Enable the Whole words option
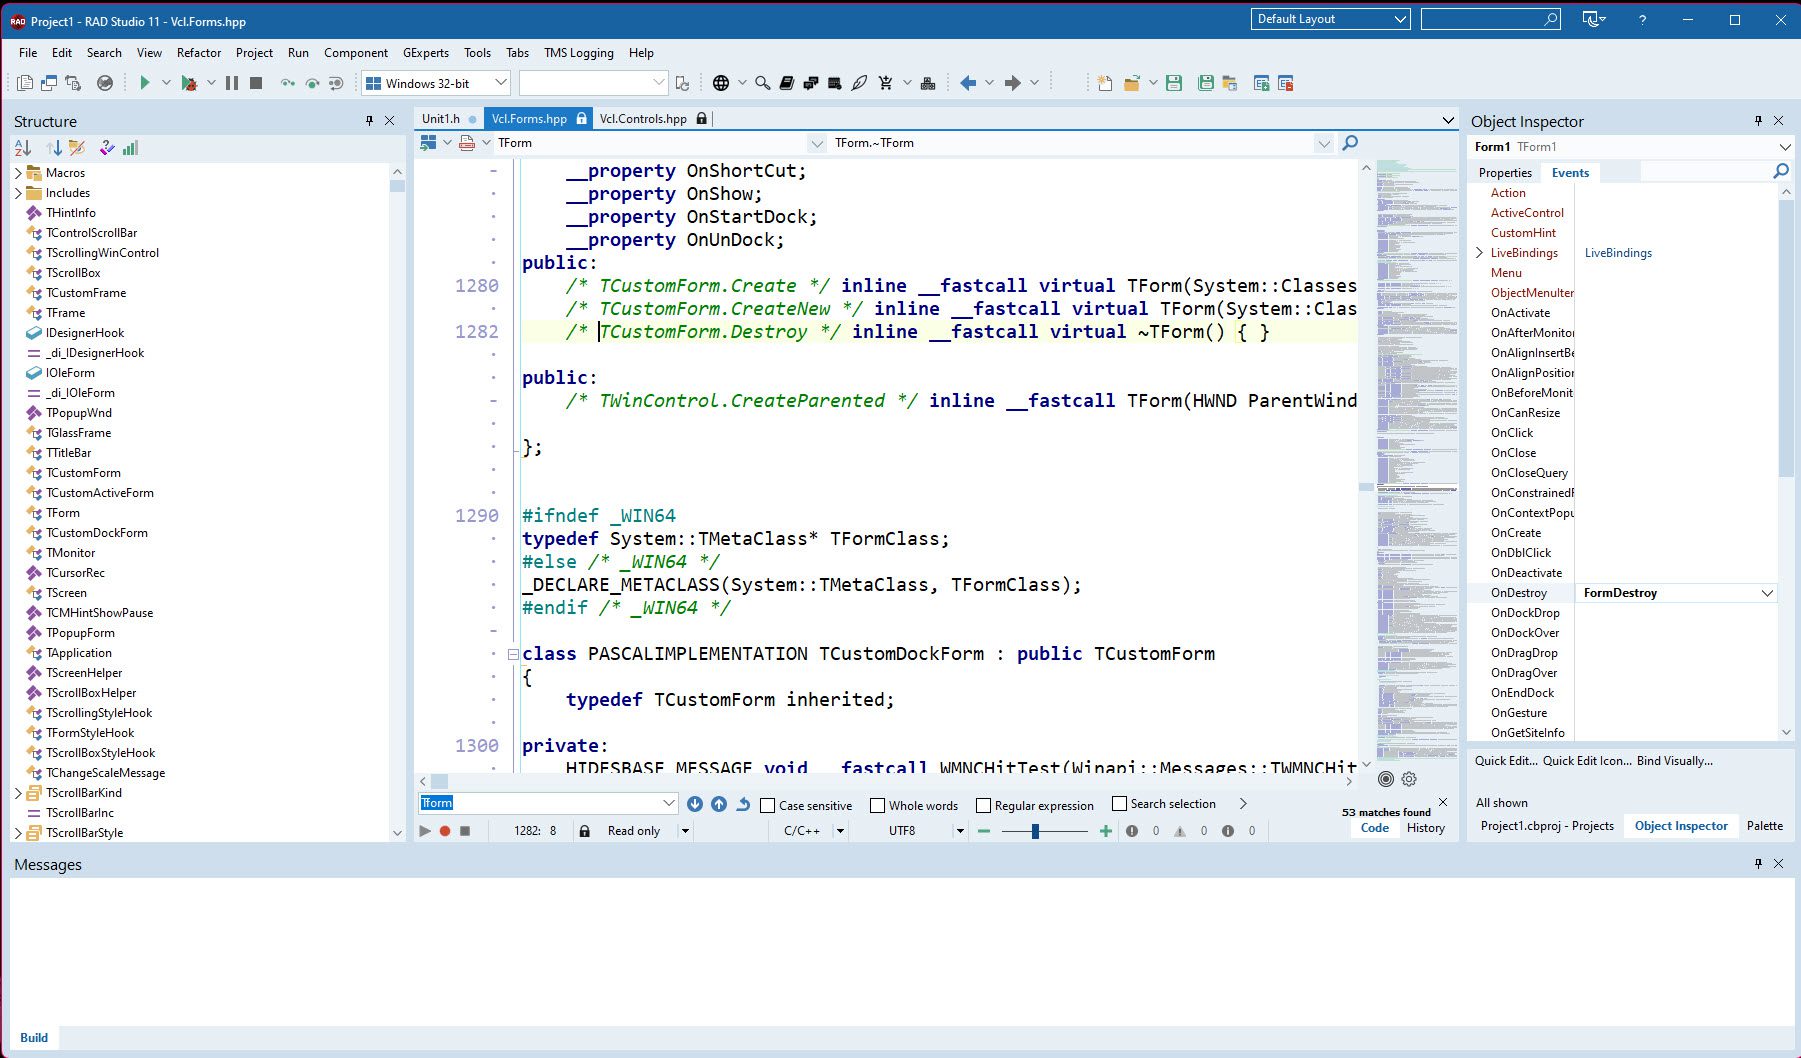Image resolution: width=1801 pixels, height=1058 pixels. pyautogui.click(x=878, y=805)
